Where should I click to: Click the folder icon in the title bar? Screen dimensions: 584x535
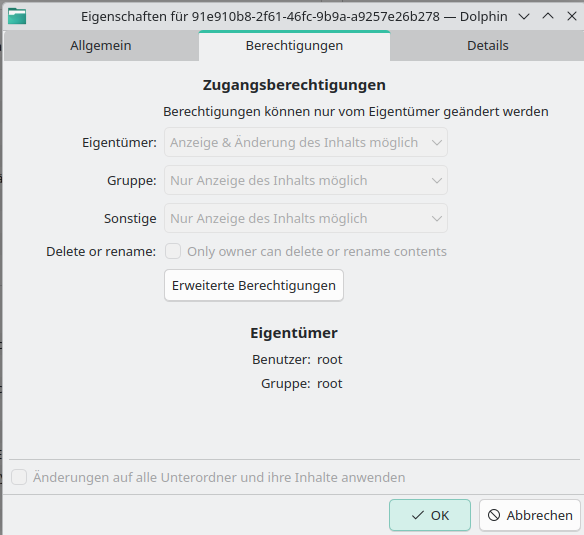[x=17, y=16]
